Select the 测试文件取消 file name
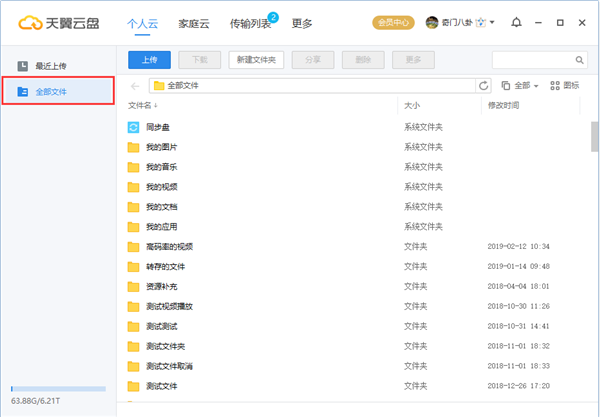The height and width of the screenshot is (417, 600). (x=170, y=367)
